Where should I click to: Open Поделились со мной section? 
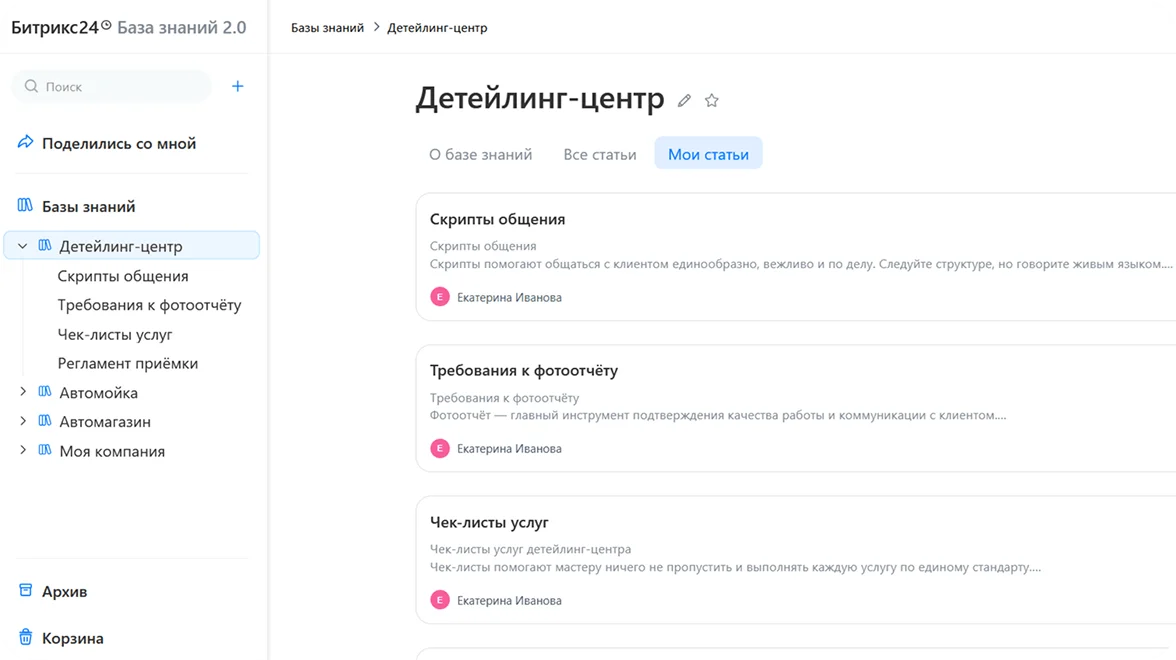118,143
